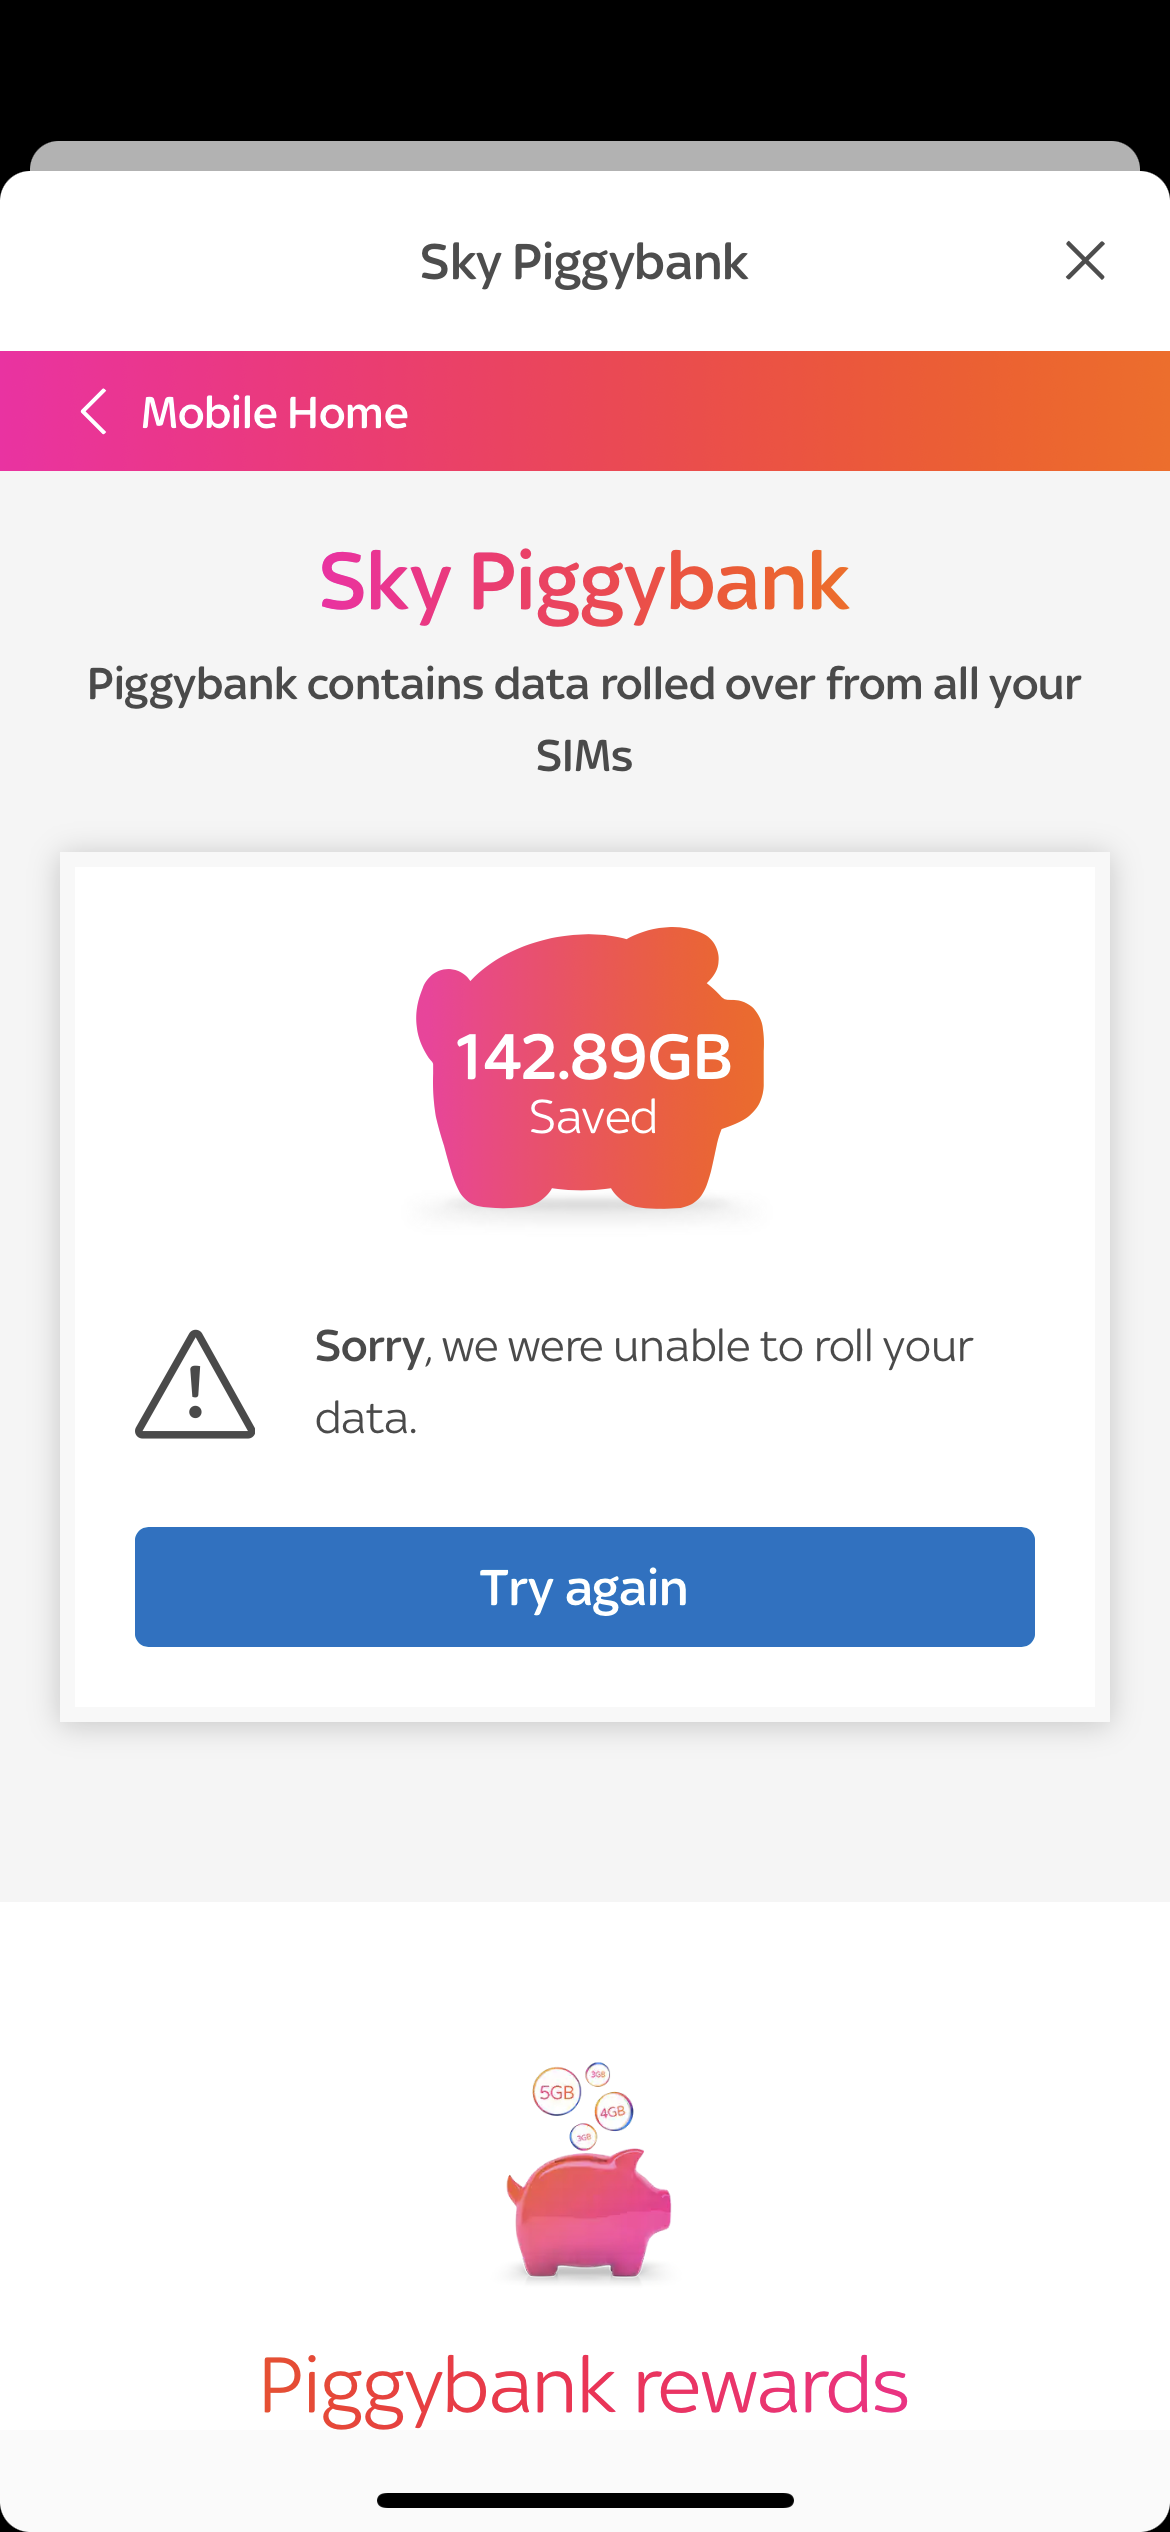Tap the gray background card behind sheet
1170x2532 pixels.
tap(584, 155)
